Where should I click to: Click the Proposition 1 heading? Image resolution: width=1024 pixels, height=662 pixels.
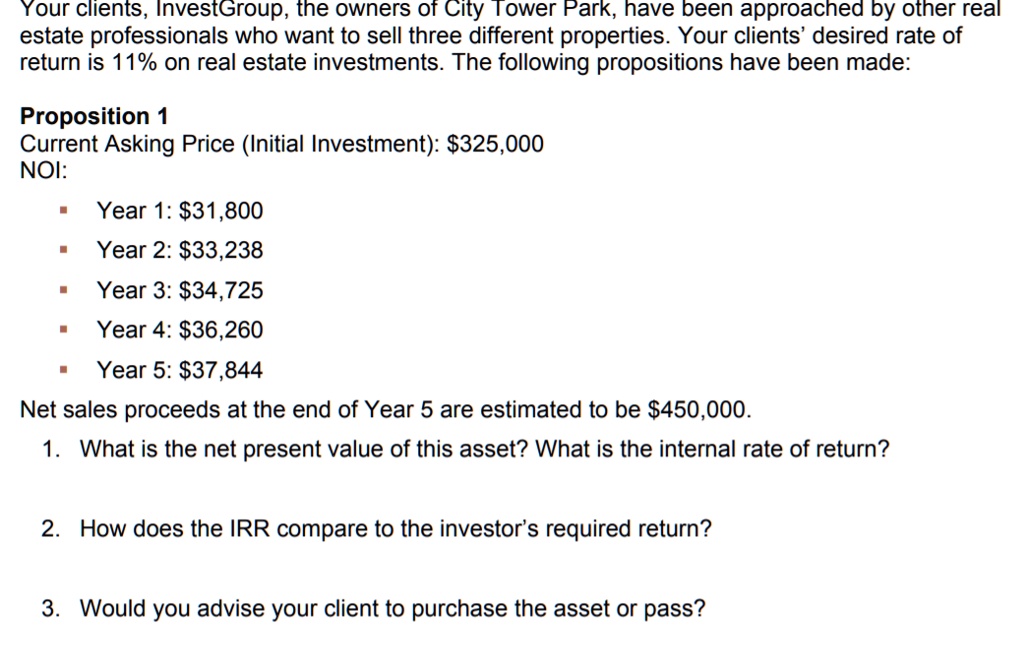pyautogui.click(x=94, y=116)
